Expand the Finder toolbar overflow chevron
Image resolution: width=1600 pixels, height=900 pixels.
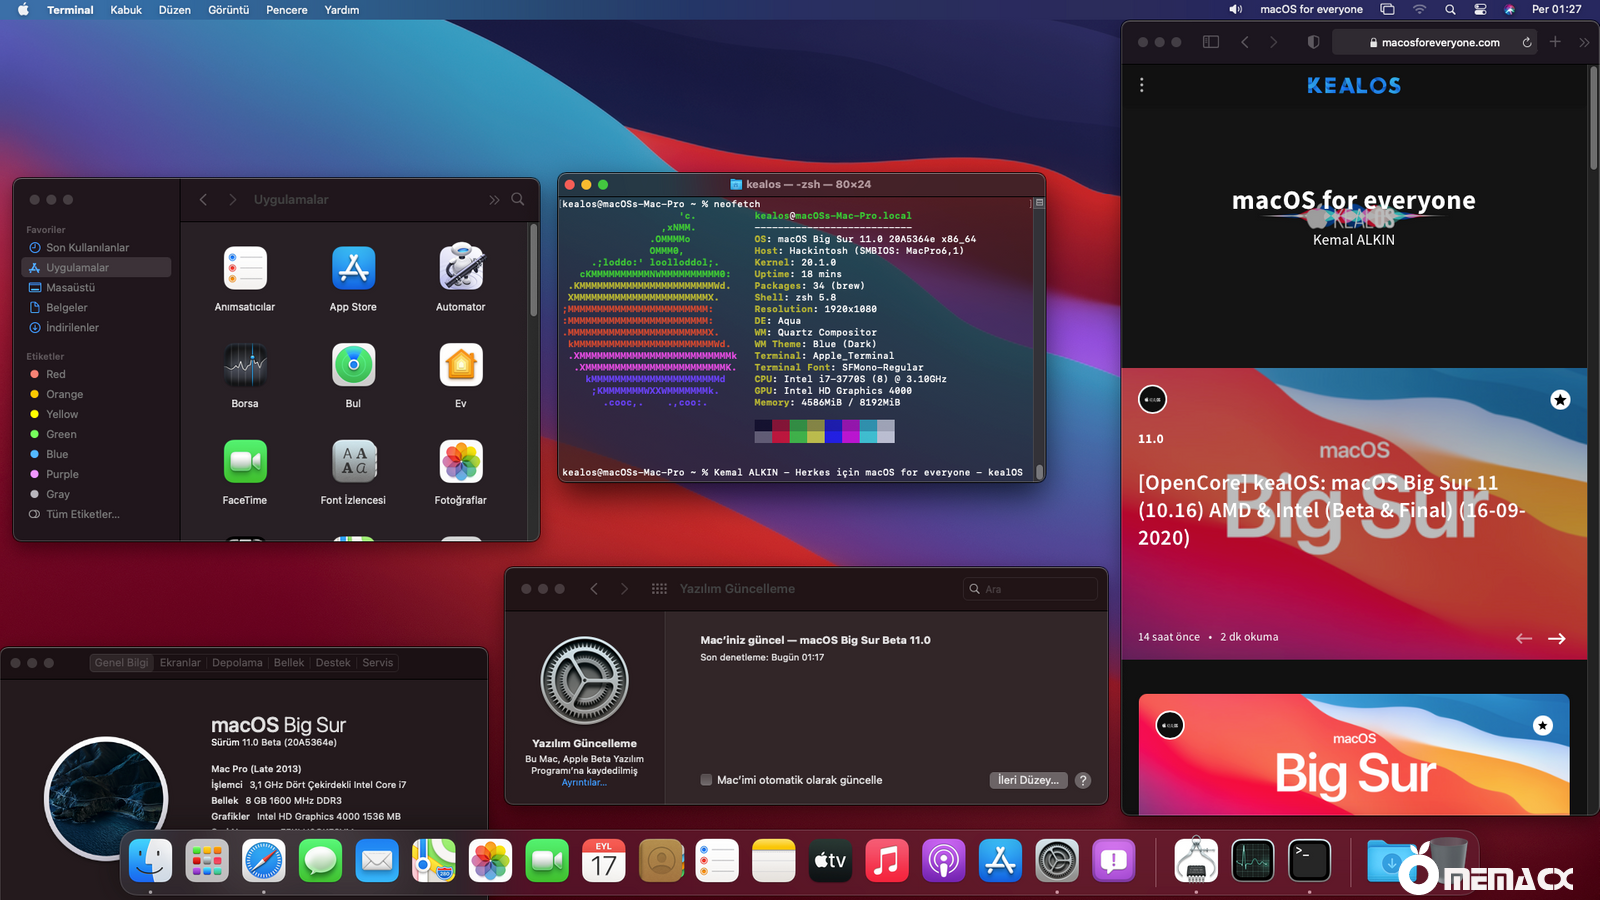[x=494, y=200]
